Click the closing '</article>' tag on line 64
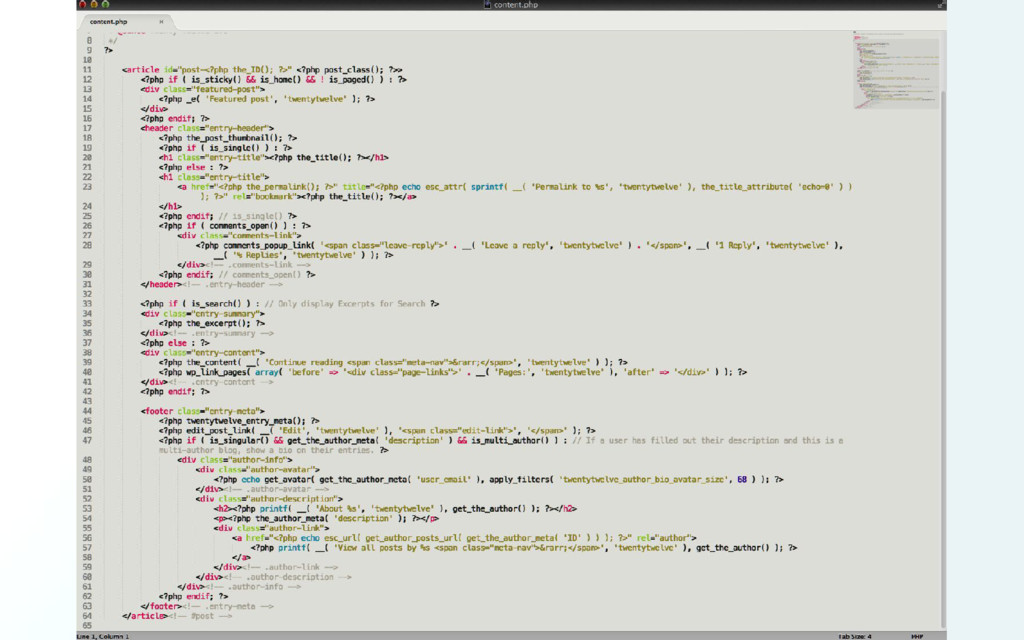The image size is (1024, 640). pos(144,616)
